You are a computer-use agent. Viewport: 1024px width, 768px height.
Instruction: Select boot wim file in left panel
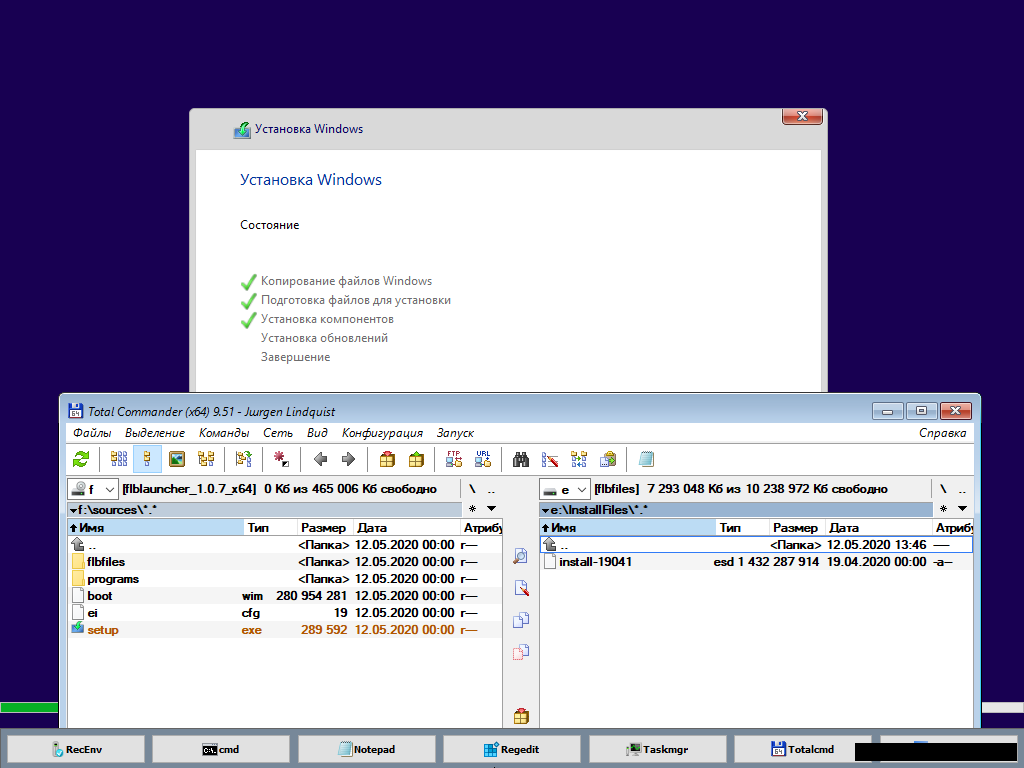click(x=285, y=596)
